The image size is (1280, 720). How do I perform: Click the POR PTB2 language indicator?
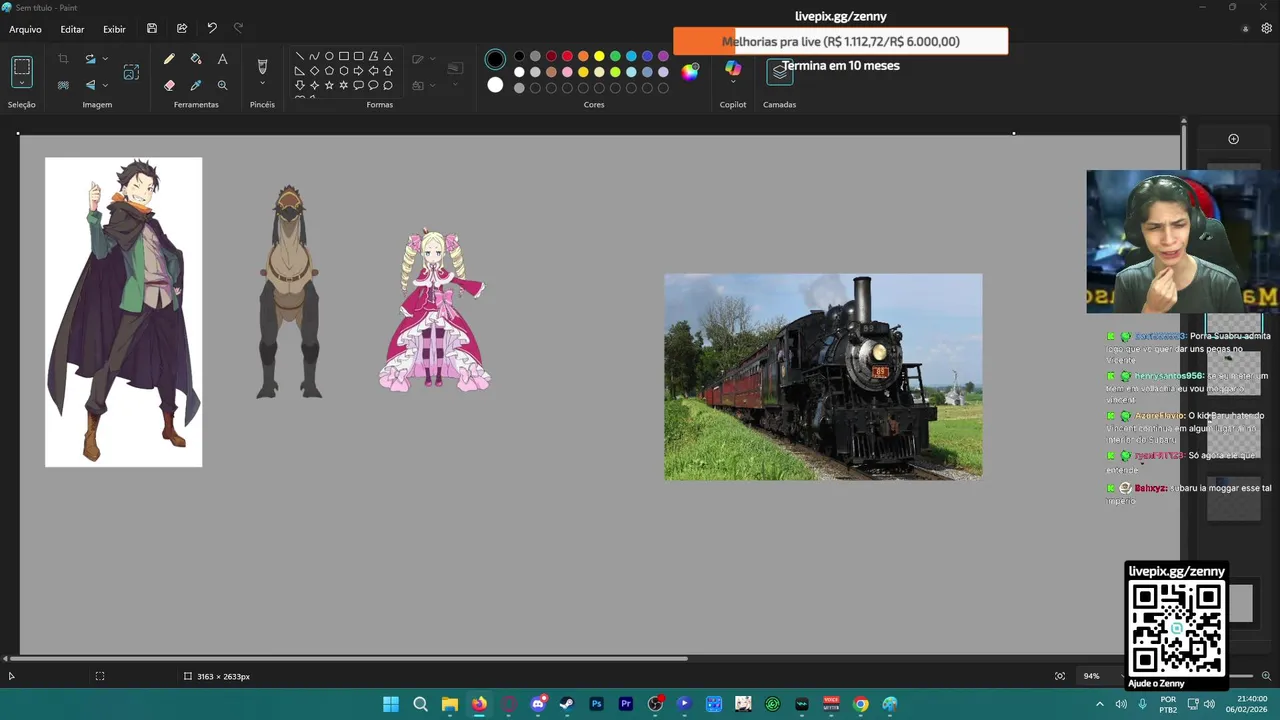click(1168, 704)
